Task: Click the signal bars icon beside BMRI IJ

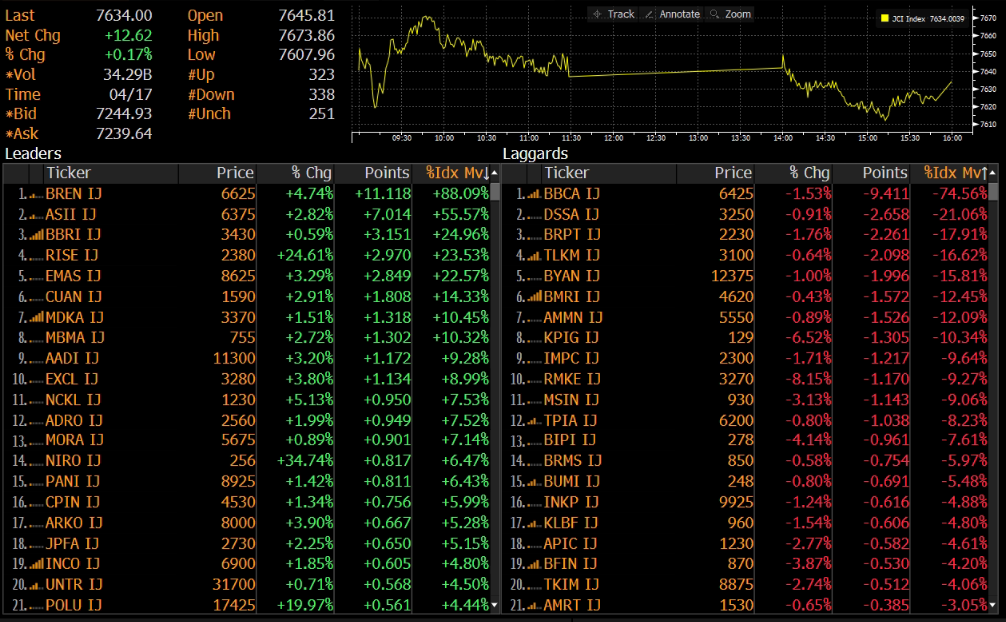Action: 534,297
